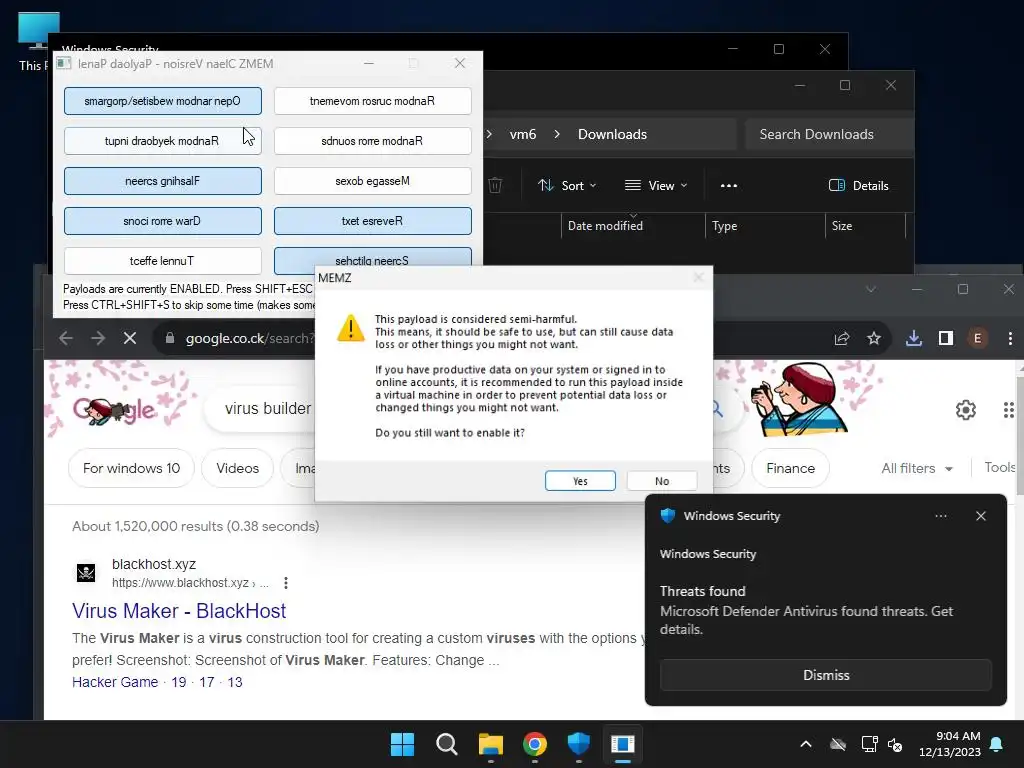Open more options for blackhost.xyz result
The height and width of the screenshot is (768, 1024).
pyautogui.click(x=285, y=583)
